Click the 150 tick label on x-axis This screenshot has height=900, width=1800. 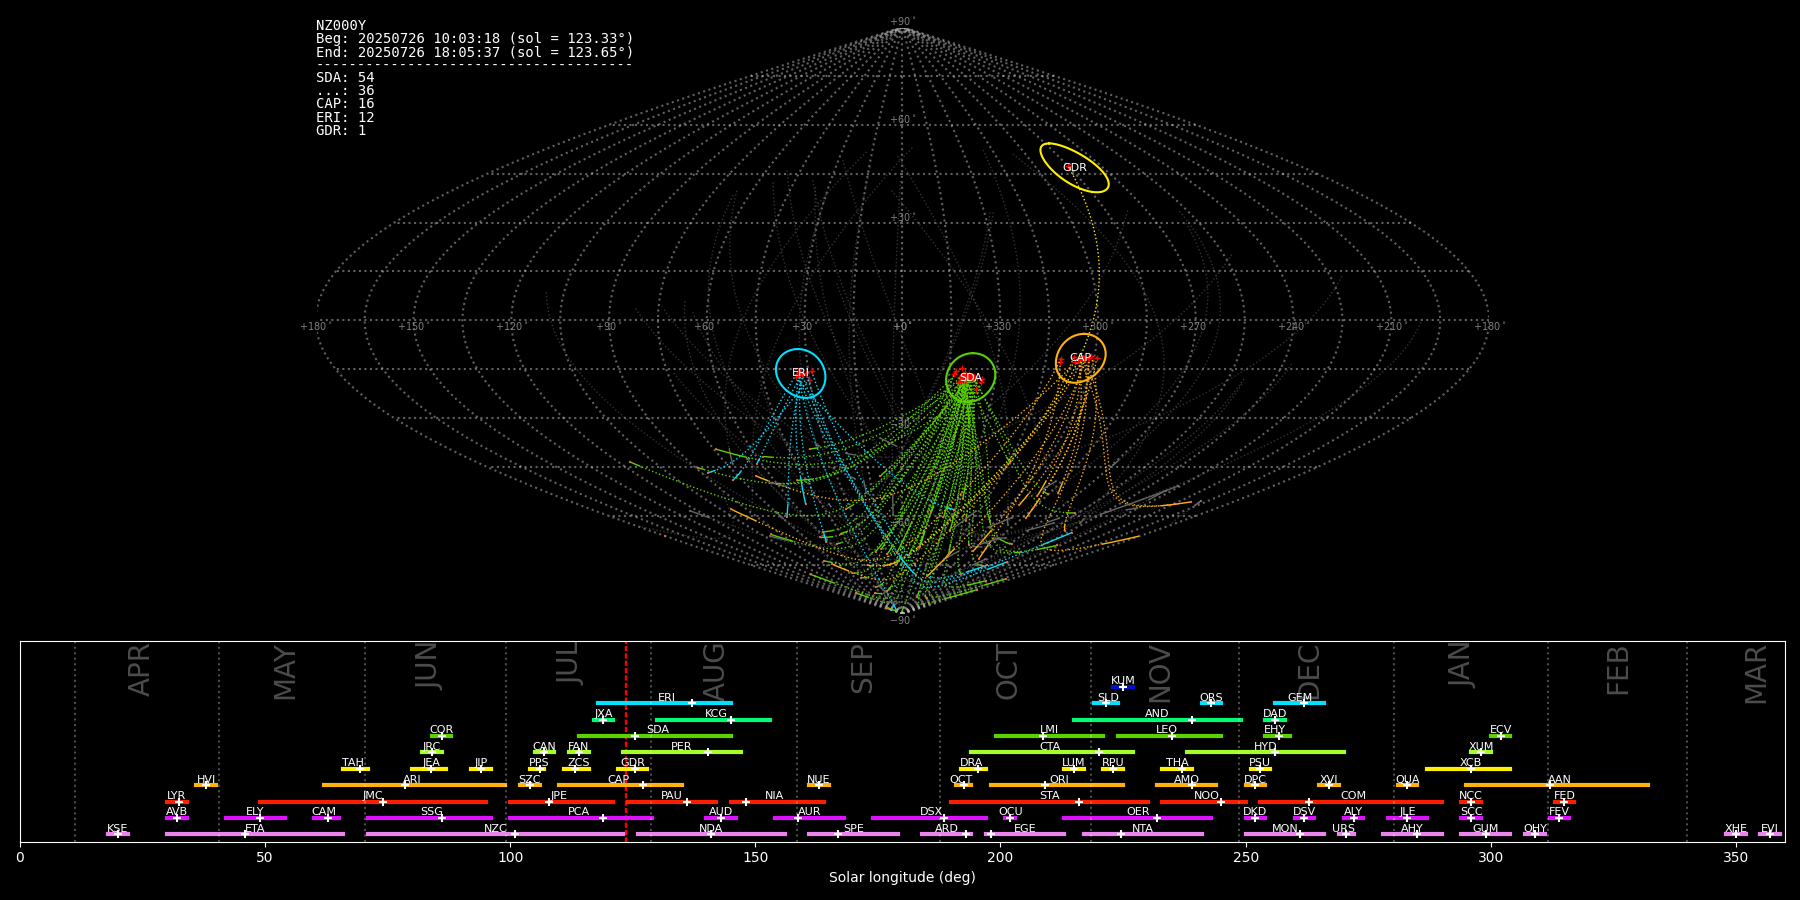point(755,857)
